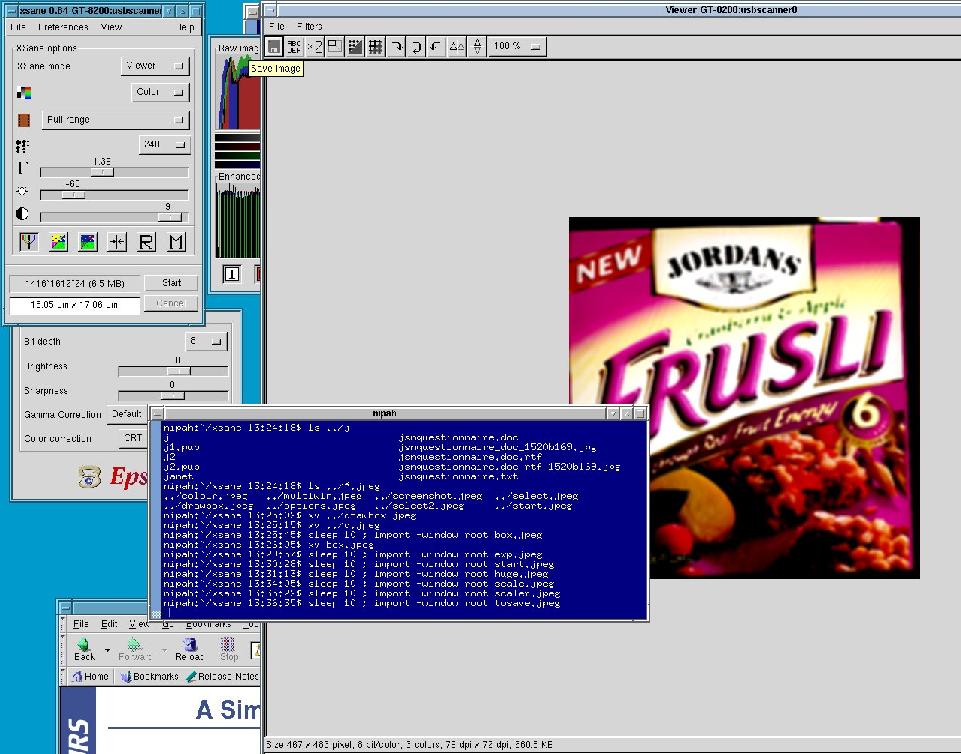Click the restore-to-center arrows icon in xsane
Image resolution: width=961 pixels, height=754 pixels.
(x=117, y=242)
